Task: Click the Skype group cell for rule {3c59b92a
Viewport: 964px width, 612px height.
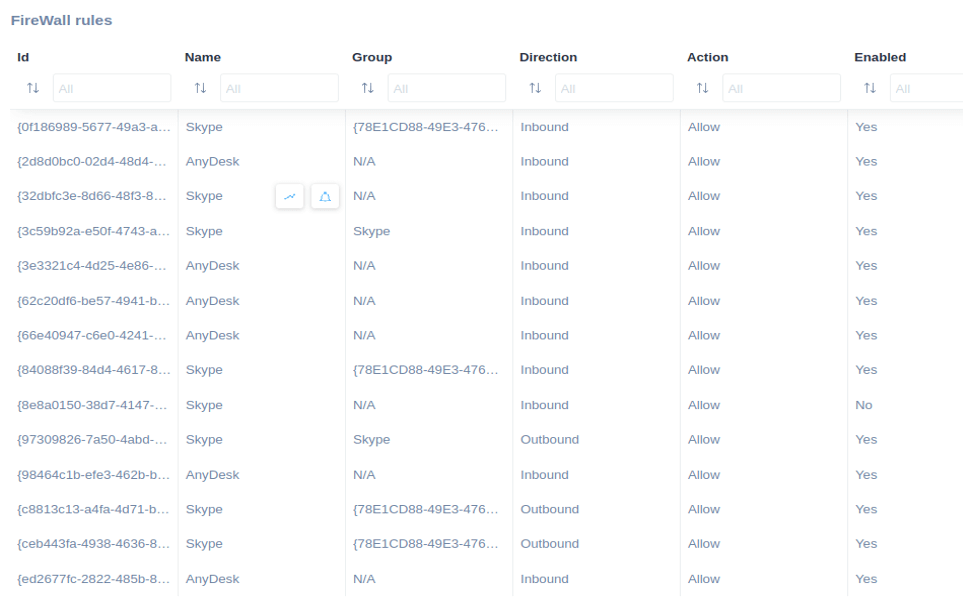Action: (x=371, y=231)
